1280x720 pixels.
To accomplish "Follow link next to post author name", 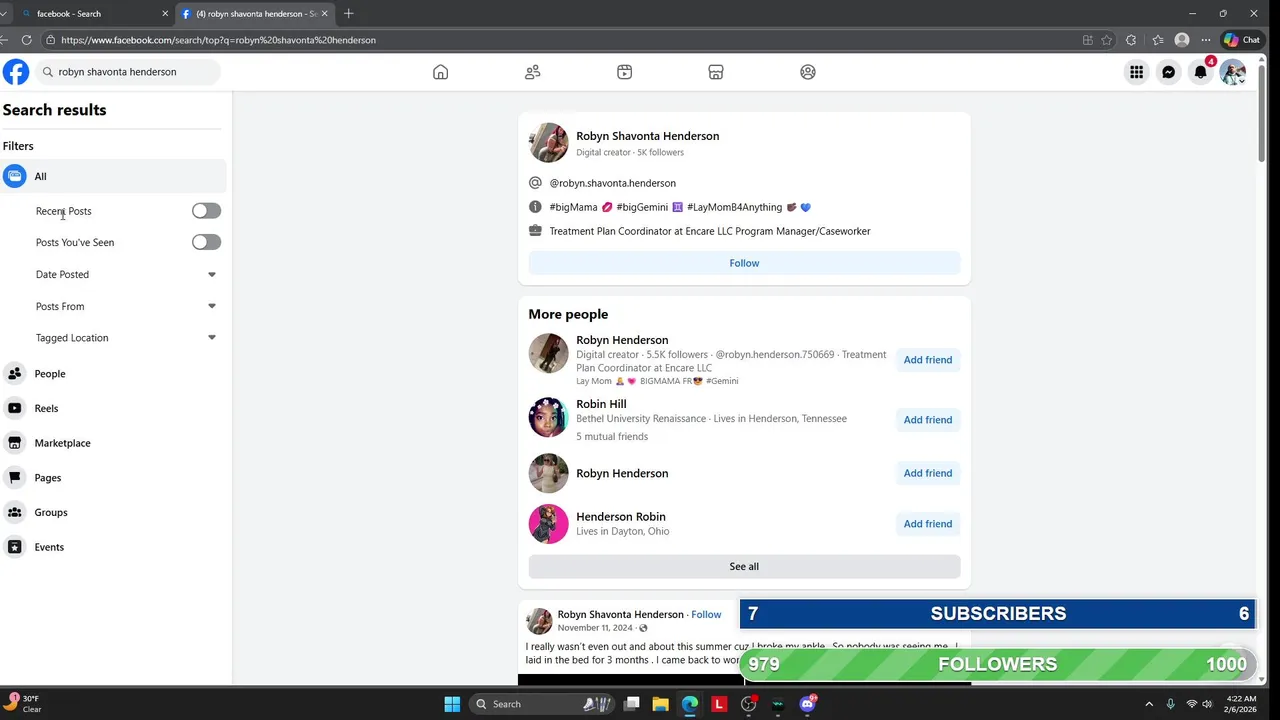I will coord(706,615).
